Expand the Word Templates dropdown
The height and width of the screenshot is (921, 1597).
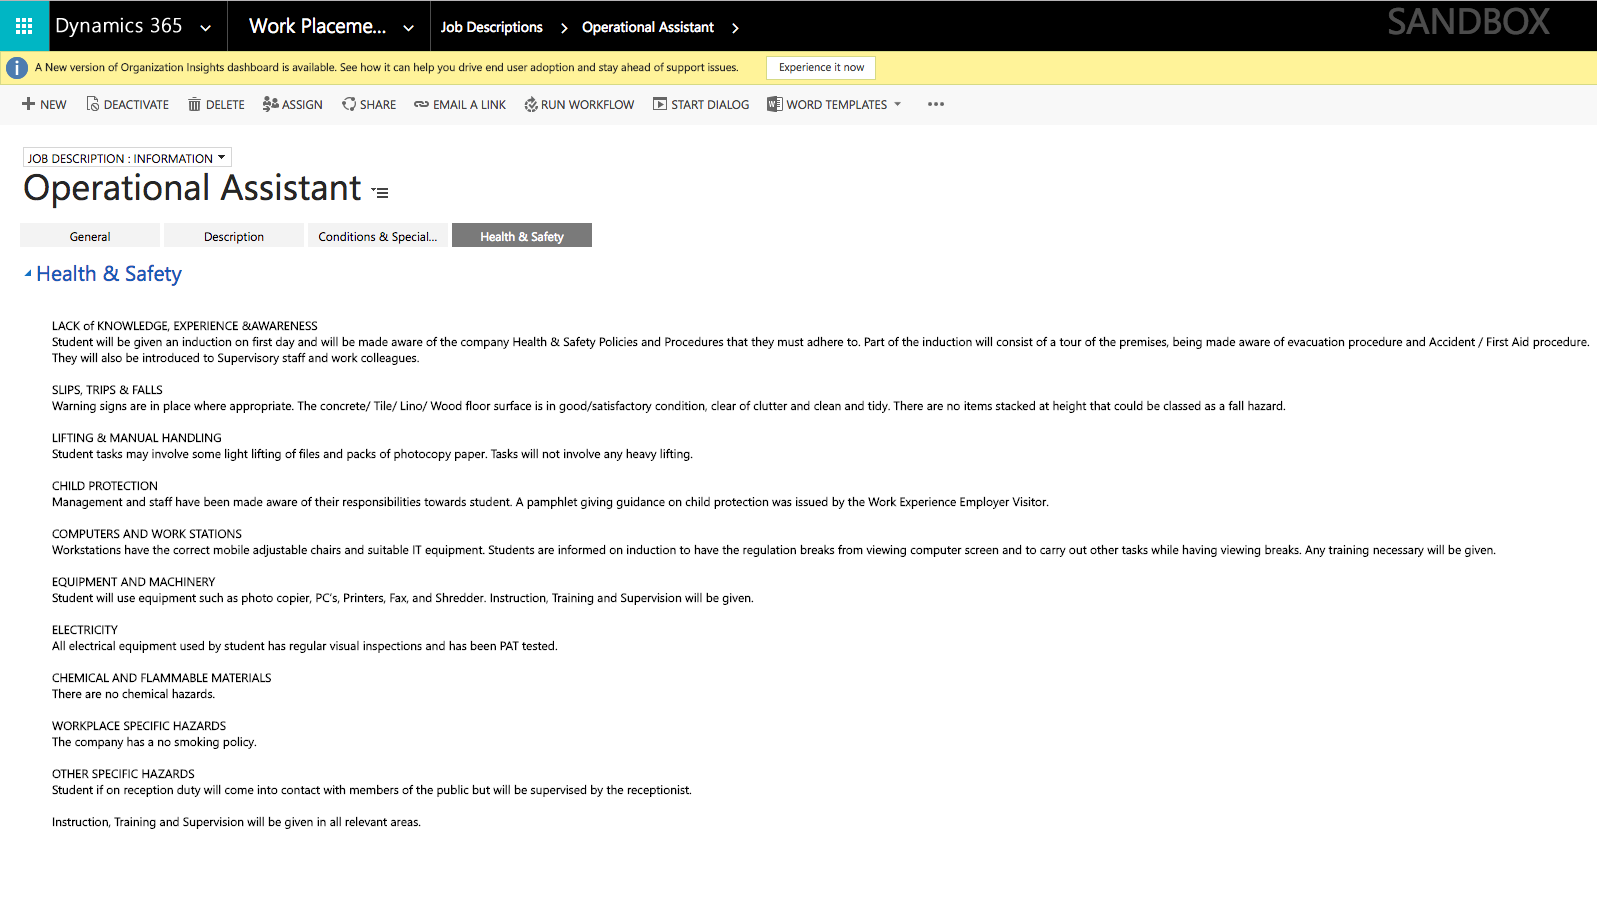(897, 104)
